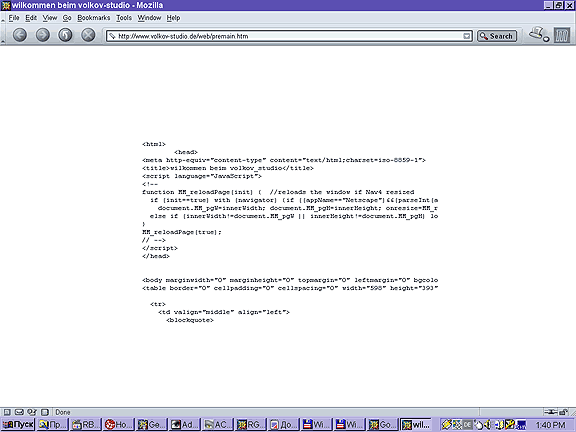Click the Search button
Viewport: 576px width, 432px height.
[497, 36]
